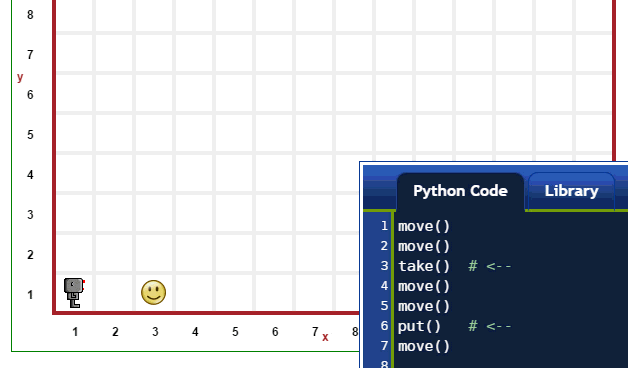Click the red y axis letter
Image resolution: width=628 pixels, height=368 pixels.
click(20, 77)
